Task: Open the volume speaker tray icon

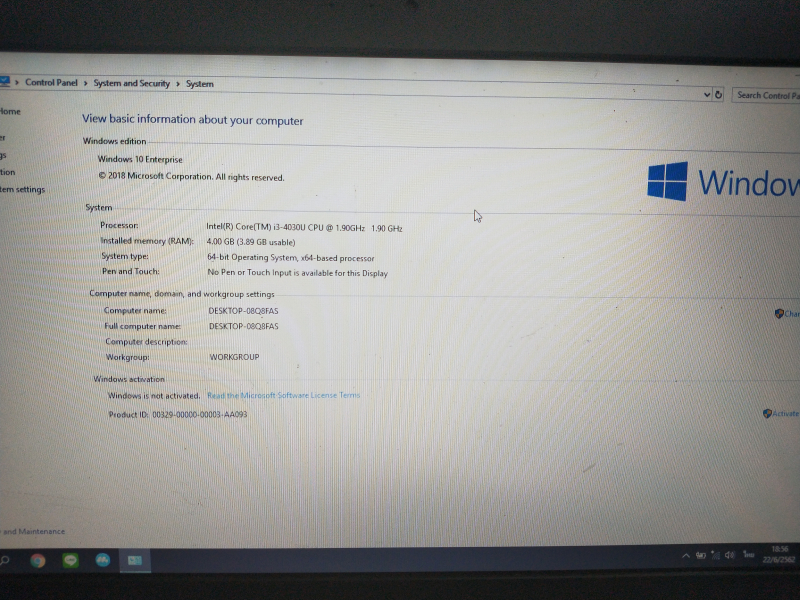Action: pos(730,555)
